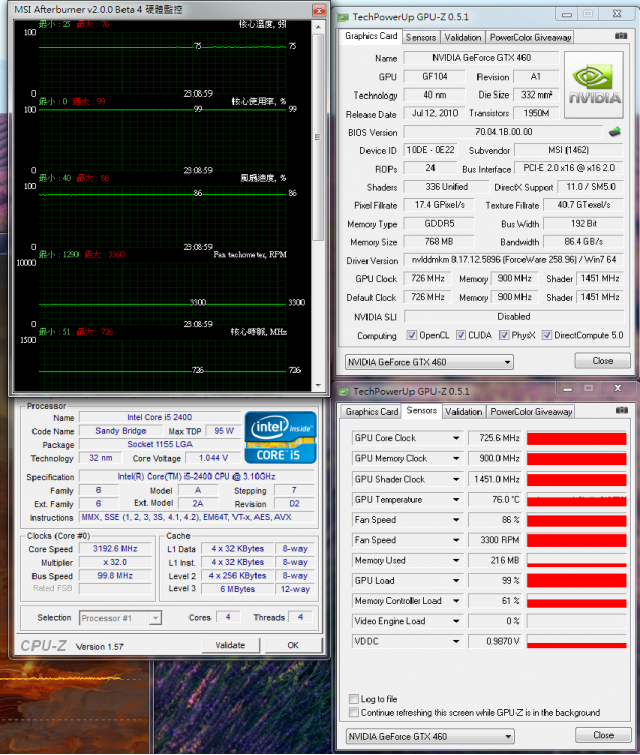Click Memory Used value 216 MB
This screenshot has width=640, height=755.
point(495,560)
